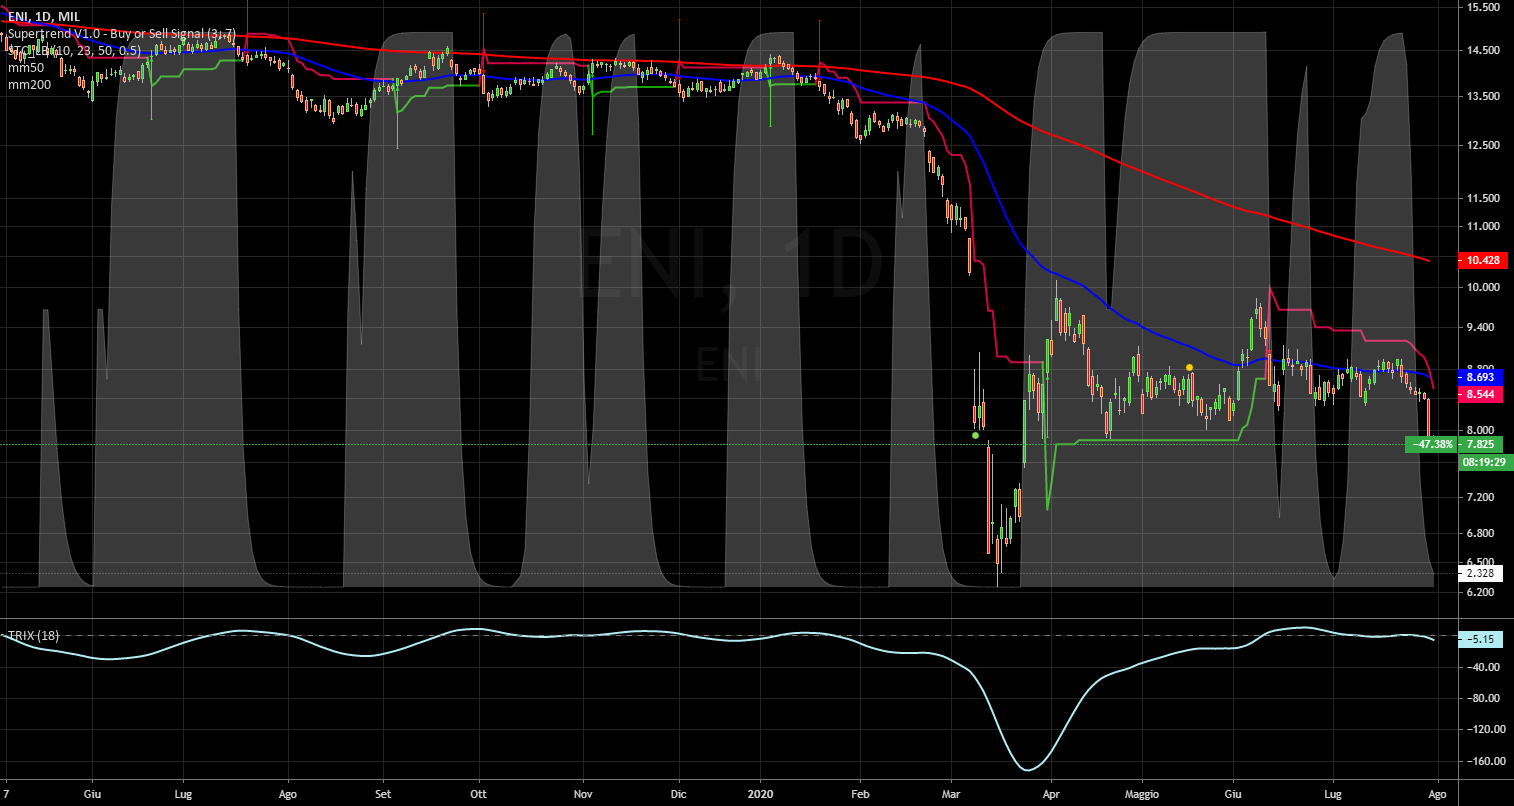1514x806 pixels.
Task: Select the TRIX (18) indicator label
Action: [x=33, y=636]
